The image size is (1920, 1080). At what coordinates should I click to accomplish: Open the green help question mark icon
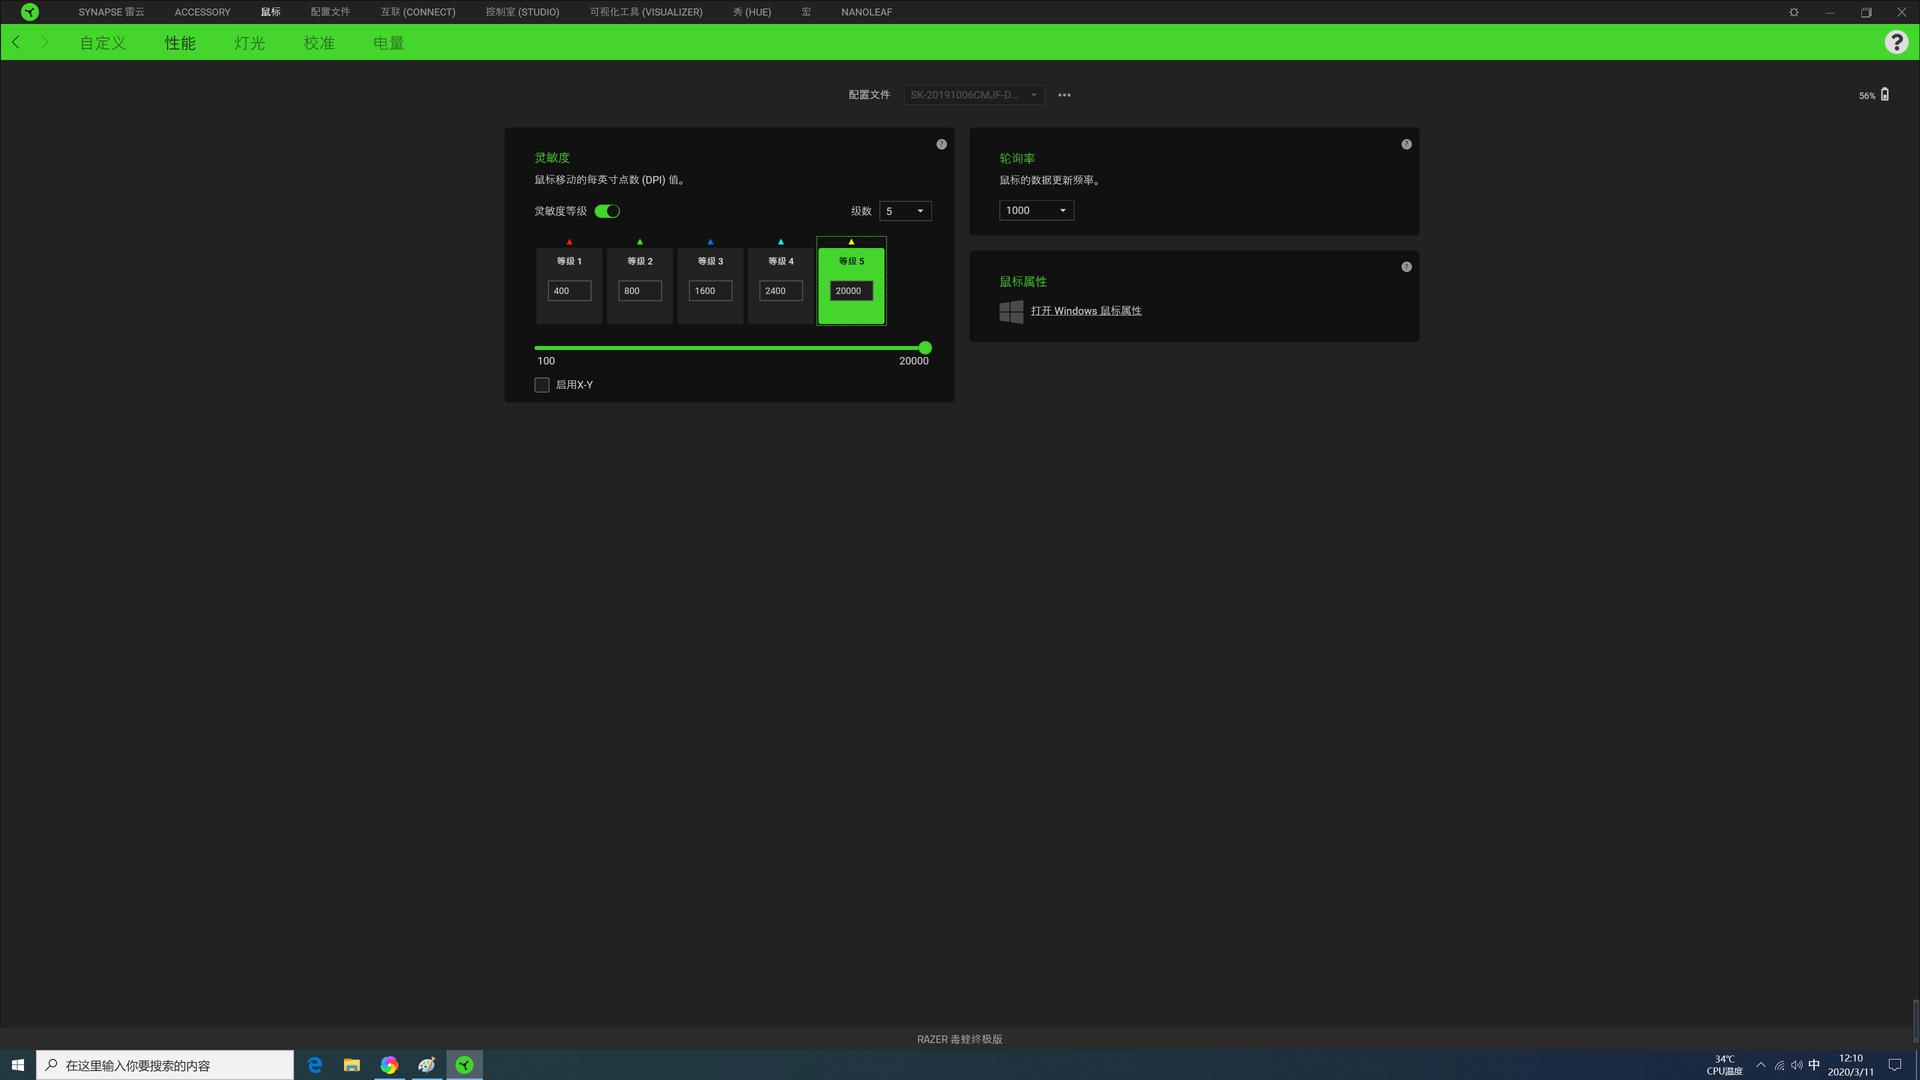pyautogui.click(x=1895, y=42)
